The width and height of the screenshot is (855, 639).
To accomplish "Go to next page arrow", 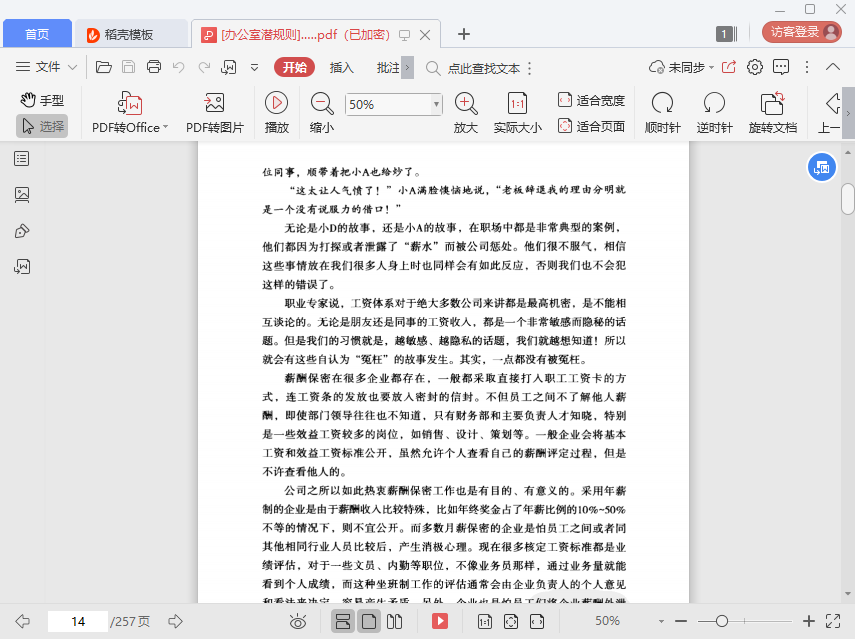I will click(x=176, y=621).
